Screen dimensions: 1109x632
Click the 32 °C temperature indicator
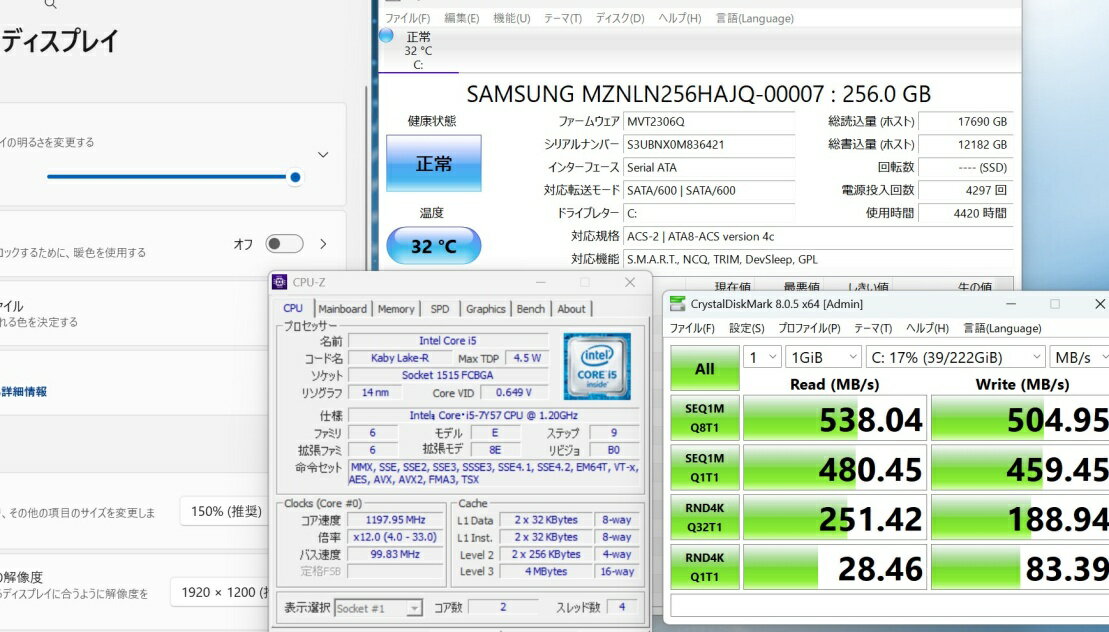[x=433, y=246]
